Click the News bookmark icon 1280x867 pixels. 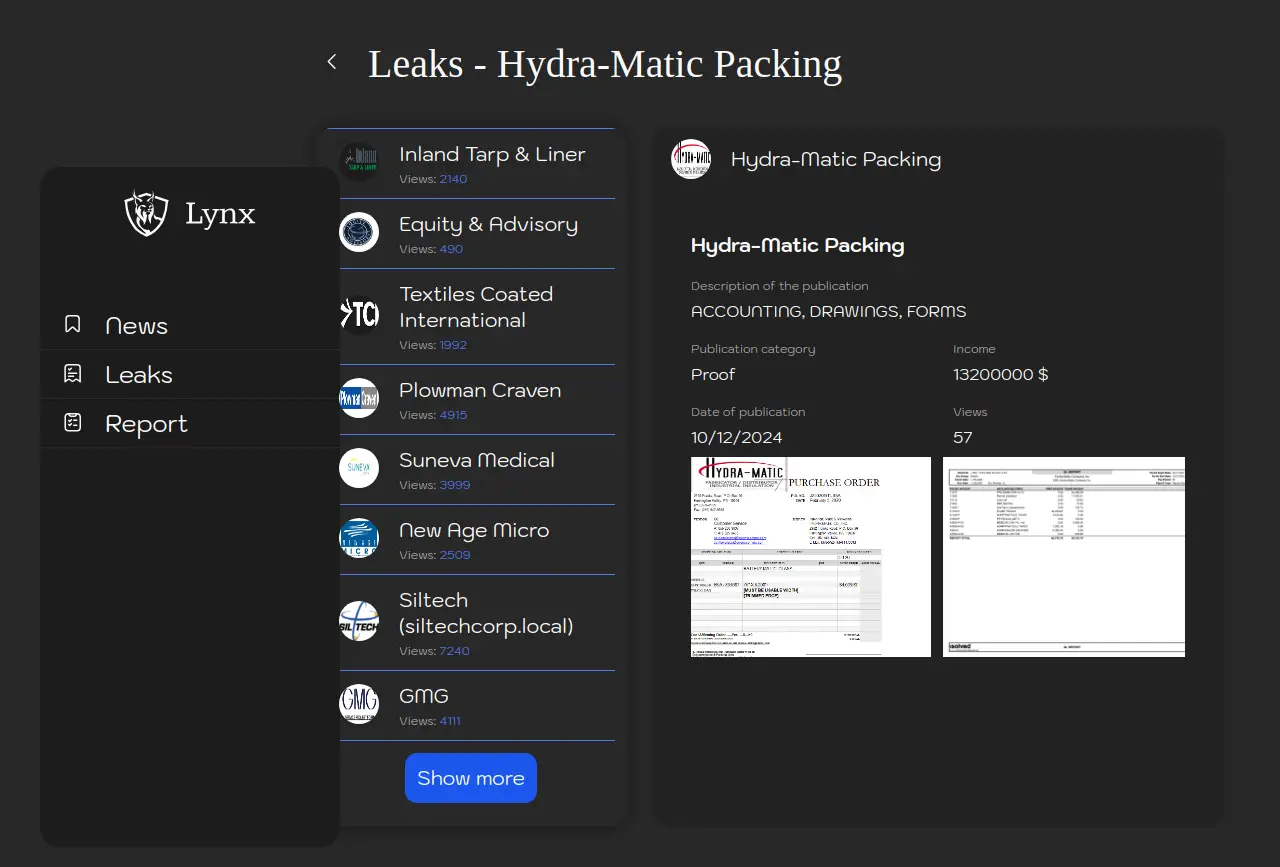[x=73, y=325]
